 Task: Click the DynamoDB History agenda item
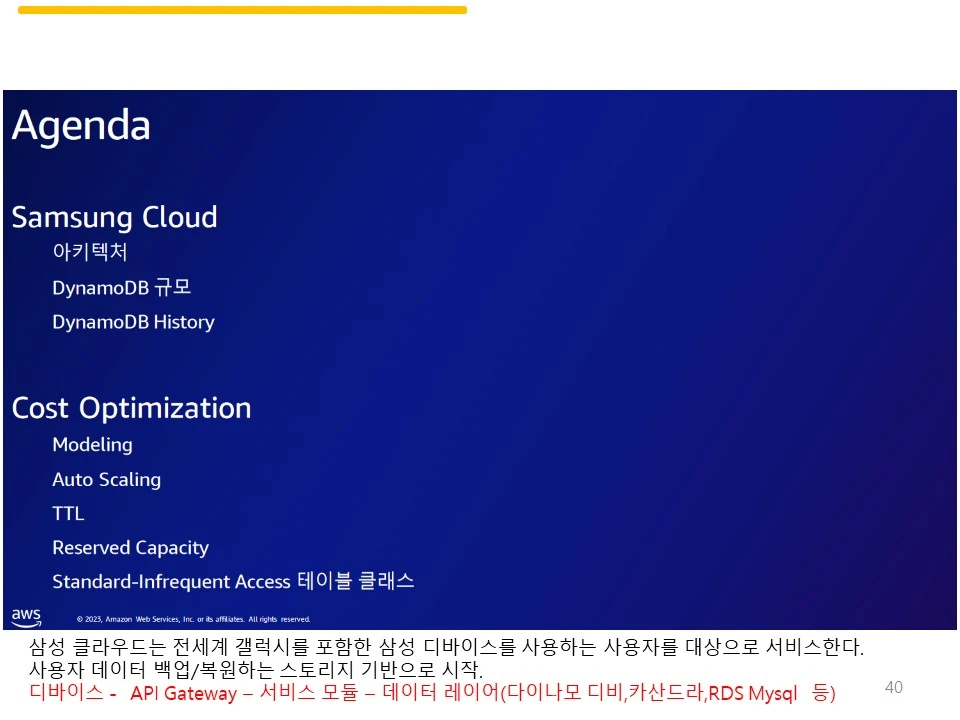[133, 322]
